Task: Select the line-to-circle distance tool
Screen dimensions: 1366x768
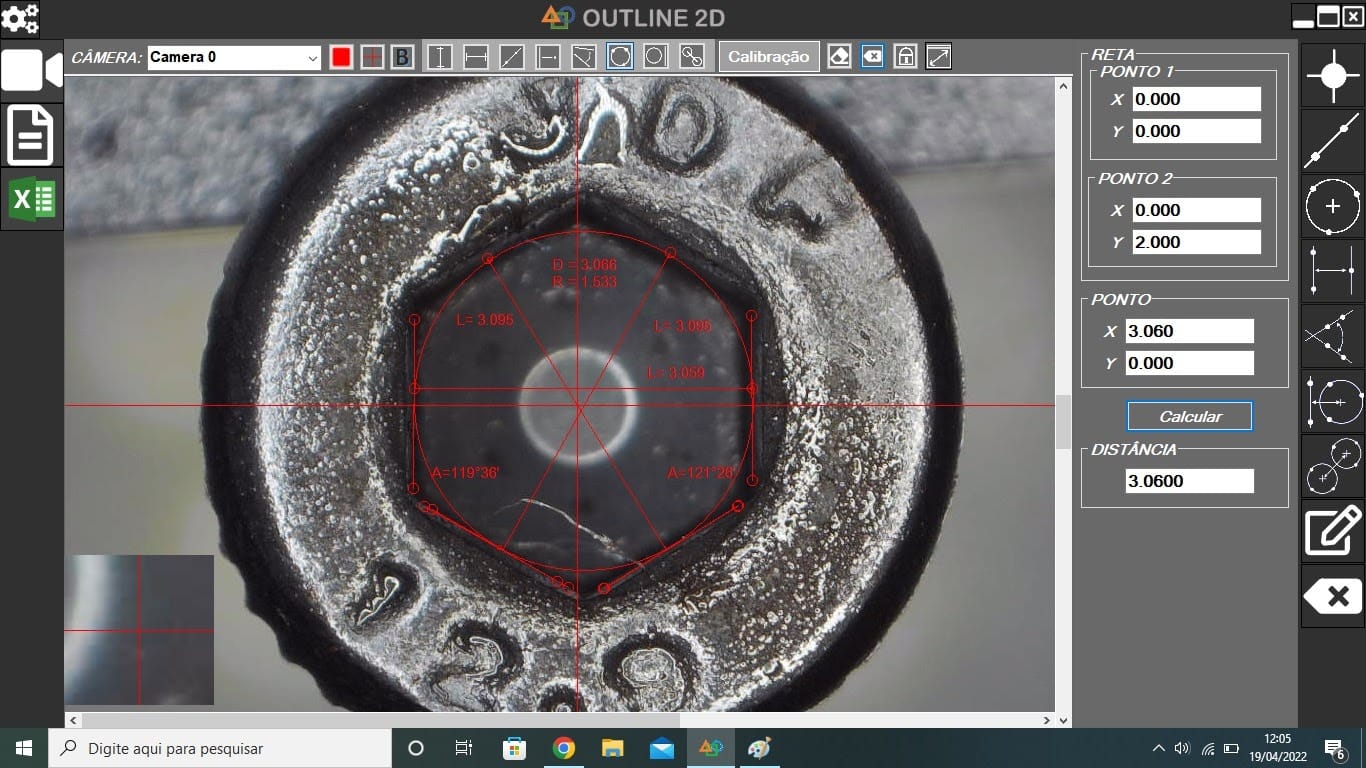Action: click(1333, 401)
